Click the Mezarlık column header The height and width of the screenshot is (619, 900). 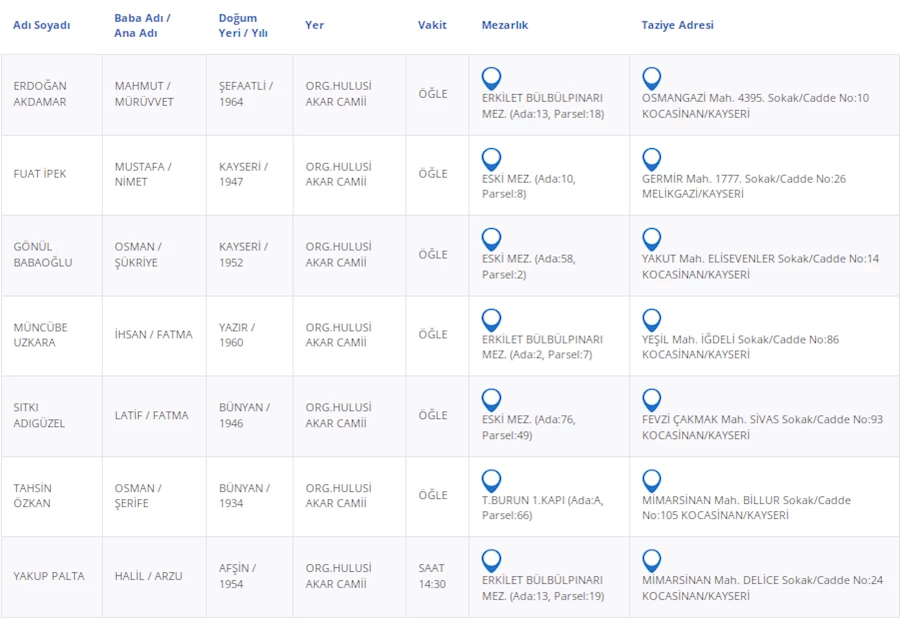click(x=504, y=25)
